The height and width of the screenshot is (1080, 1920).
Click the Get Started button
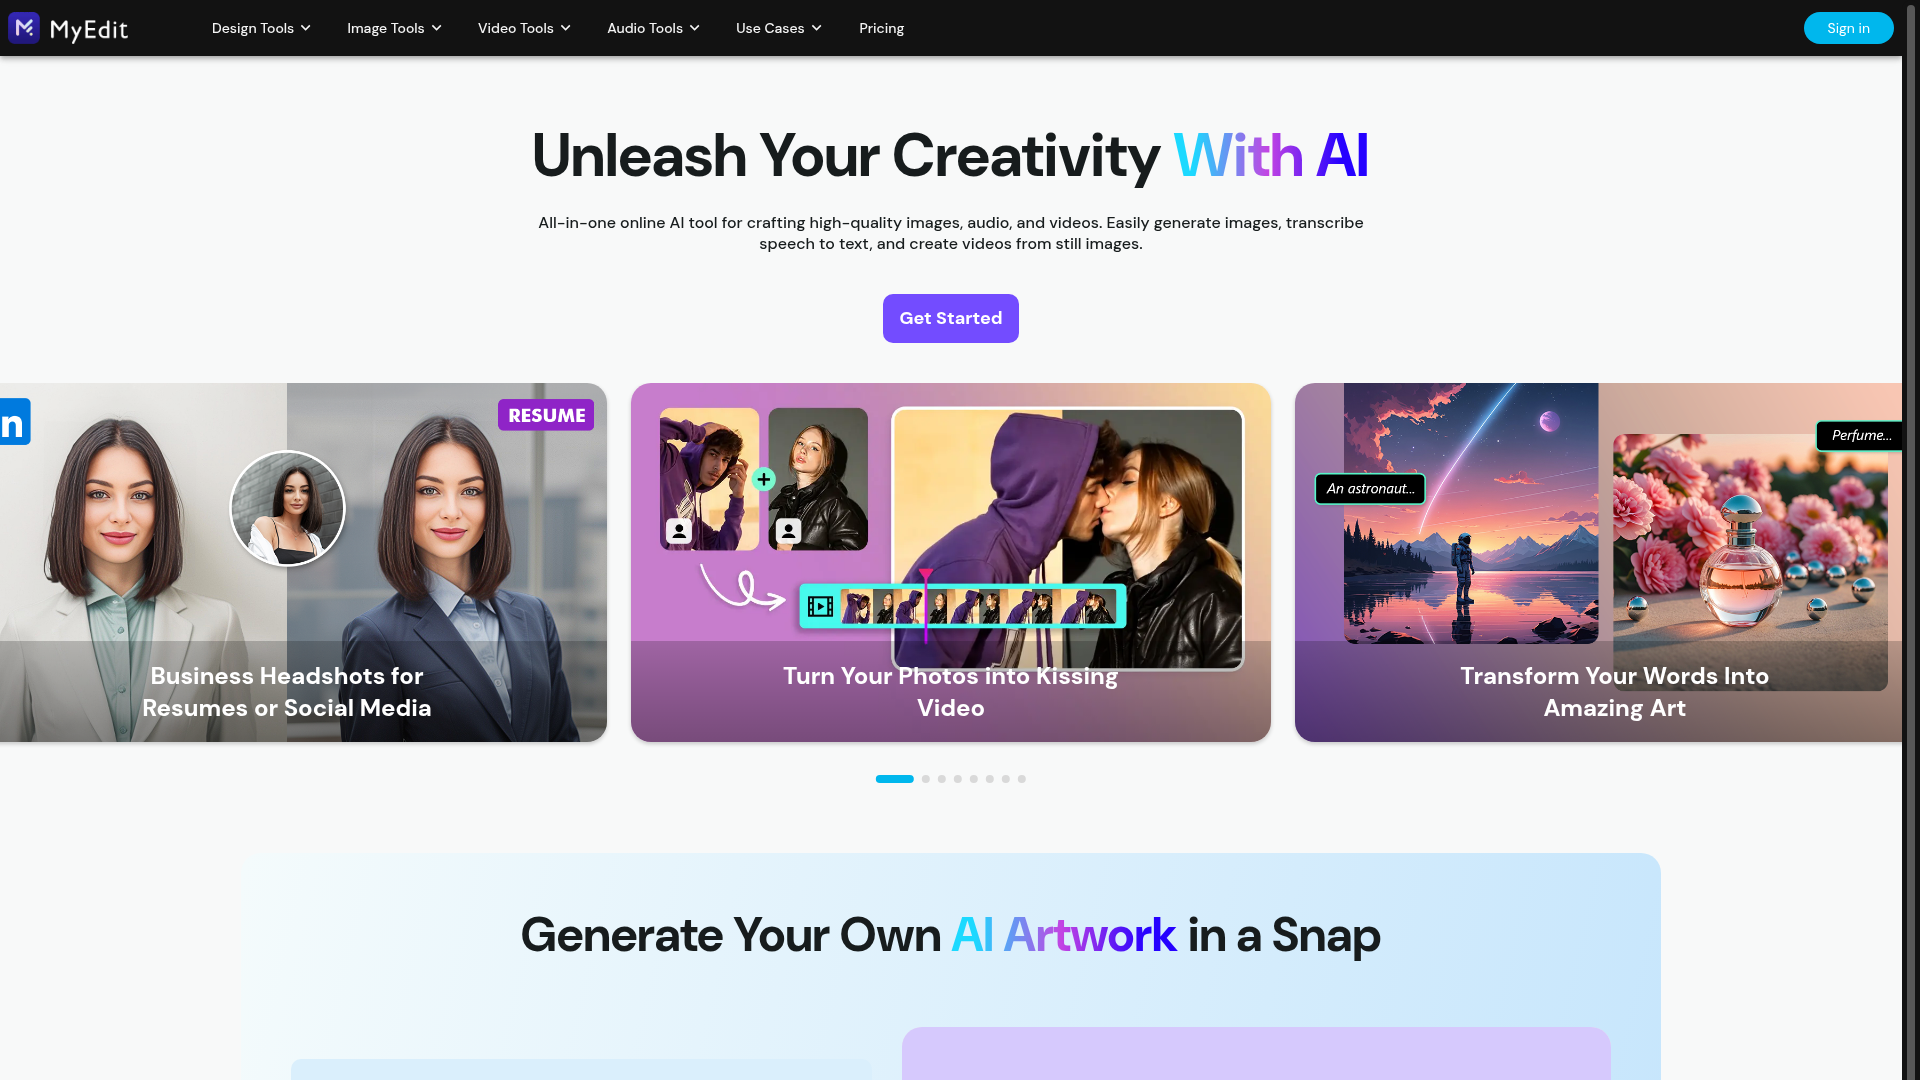(x=951, y=318)
